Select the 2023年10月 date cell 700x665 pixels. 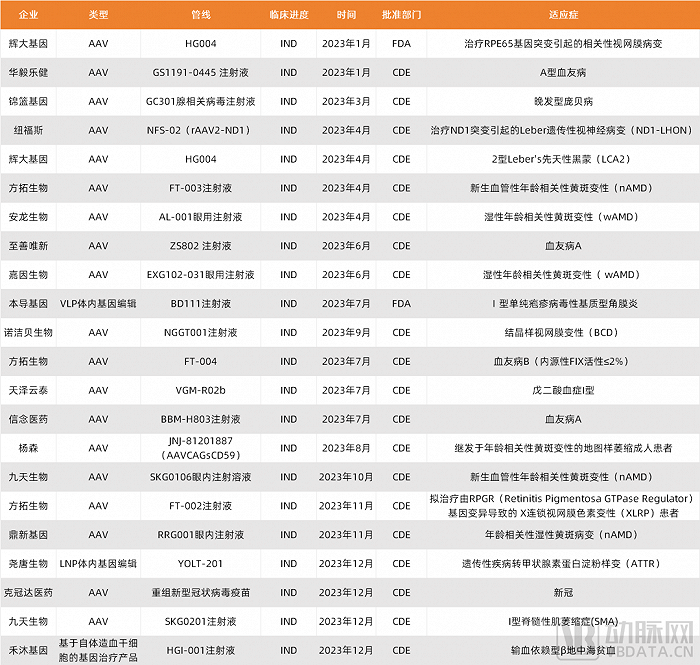coord(346,477)
